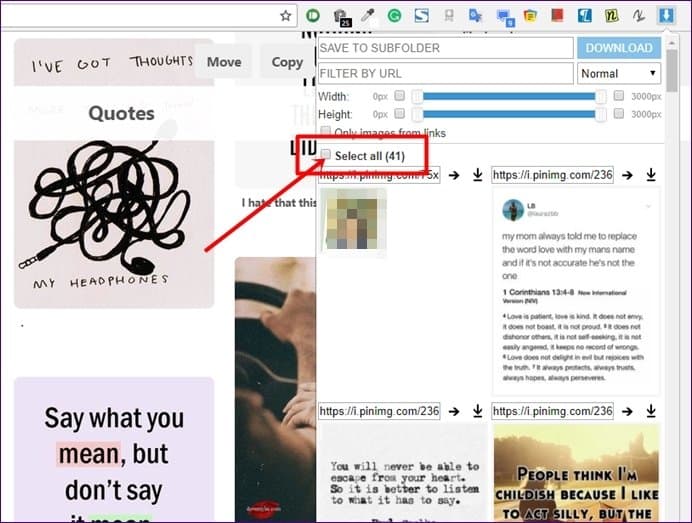692x523 pixels.
Task: Focus the Save to Subfolder input field
Action: coord(445,47)
